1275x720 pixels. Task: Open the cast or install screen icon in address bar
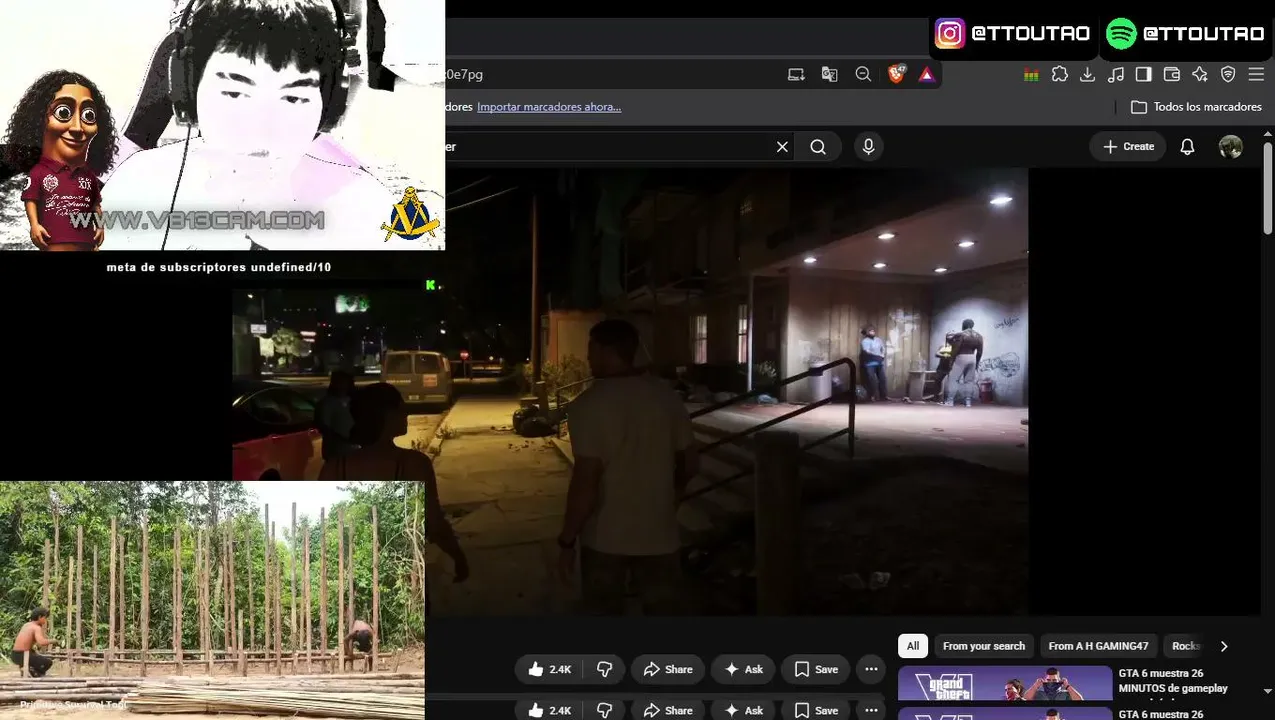[796, 74]
